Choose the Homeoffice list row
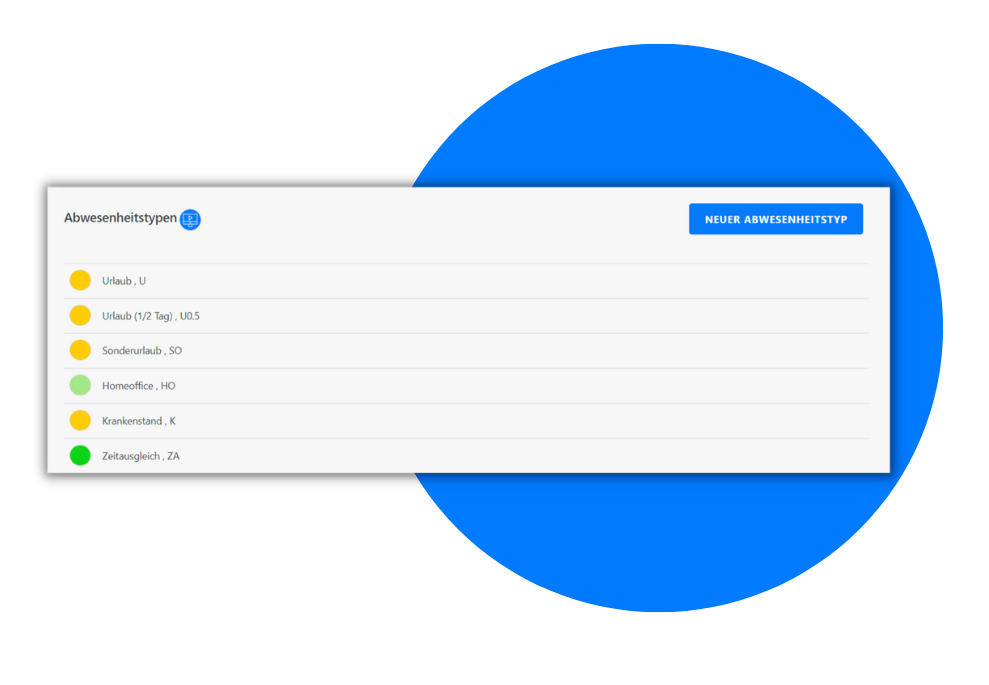This screenshot has width=989, height=685. point(466,386)
